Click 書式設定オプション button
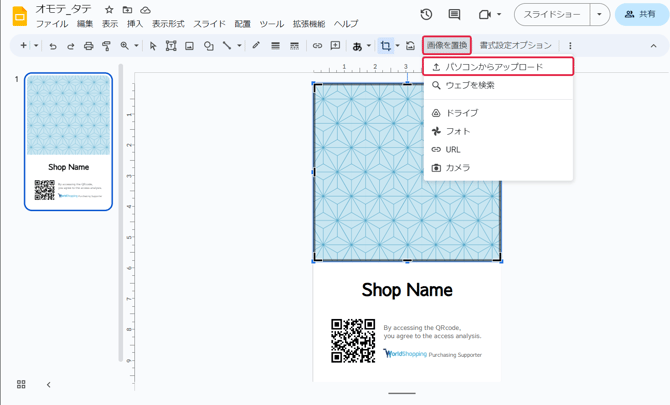Viewport: 670px width, 405px height. (515, 46)
